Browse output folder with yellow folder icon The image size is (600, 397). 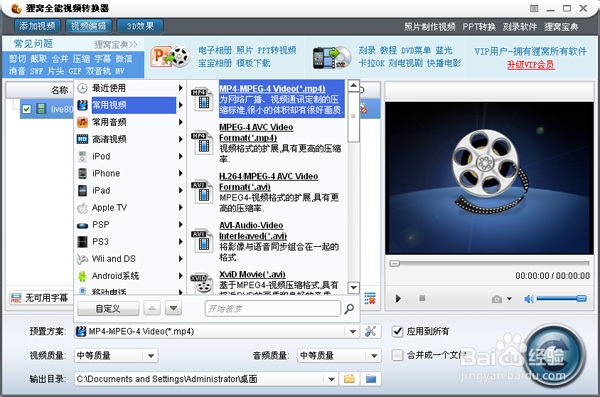click(349, 379)
